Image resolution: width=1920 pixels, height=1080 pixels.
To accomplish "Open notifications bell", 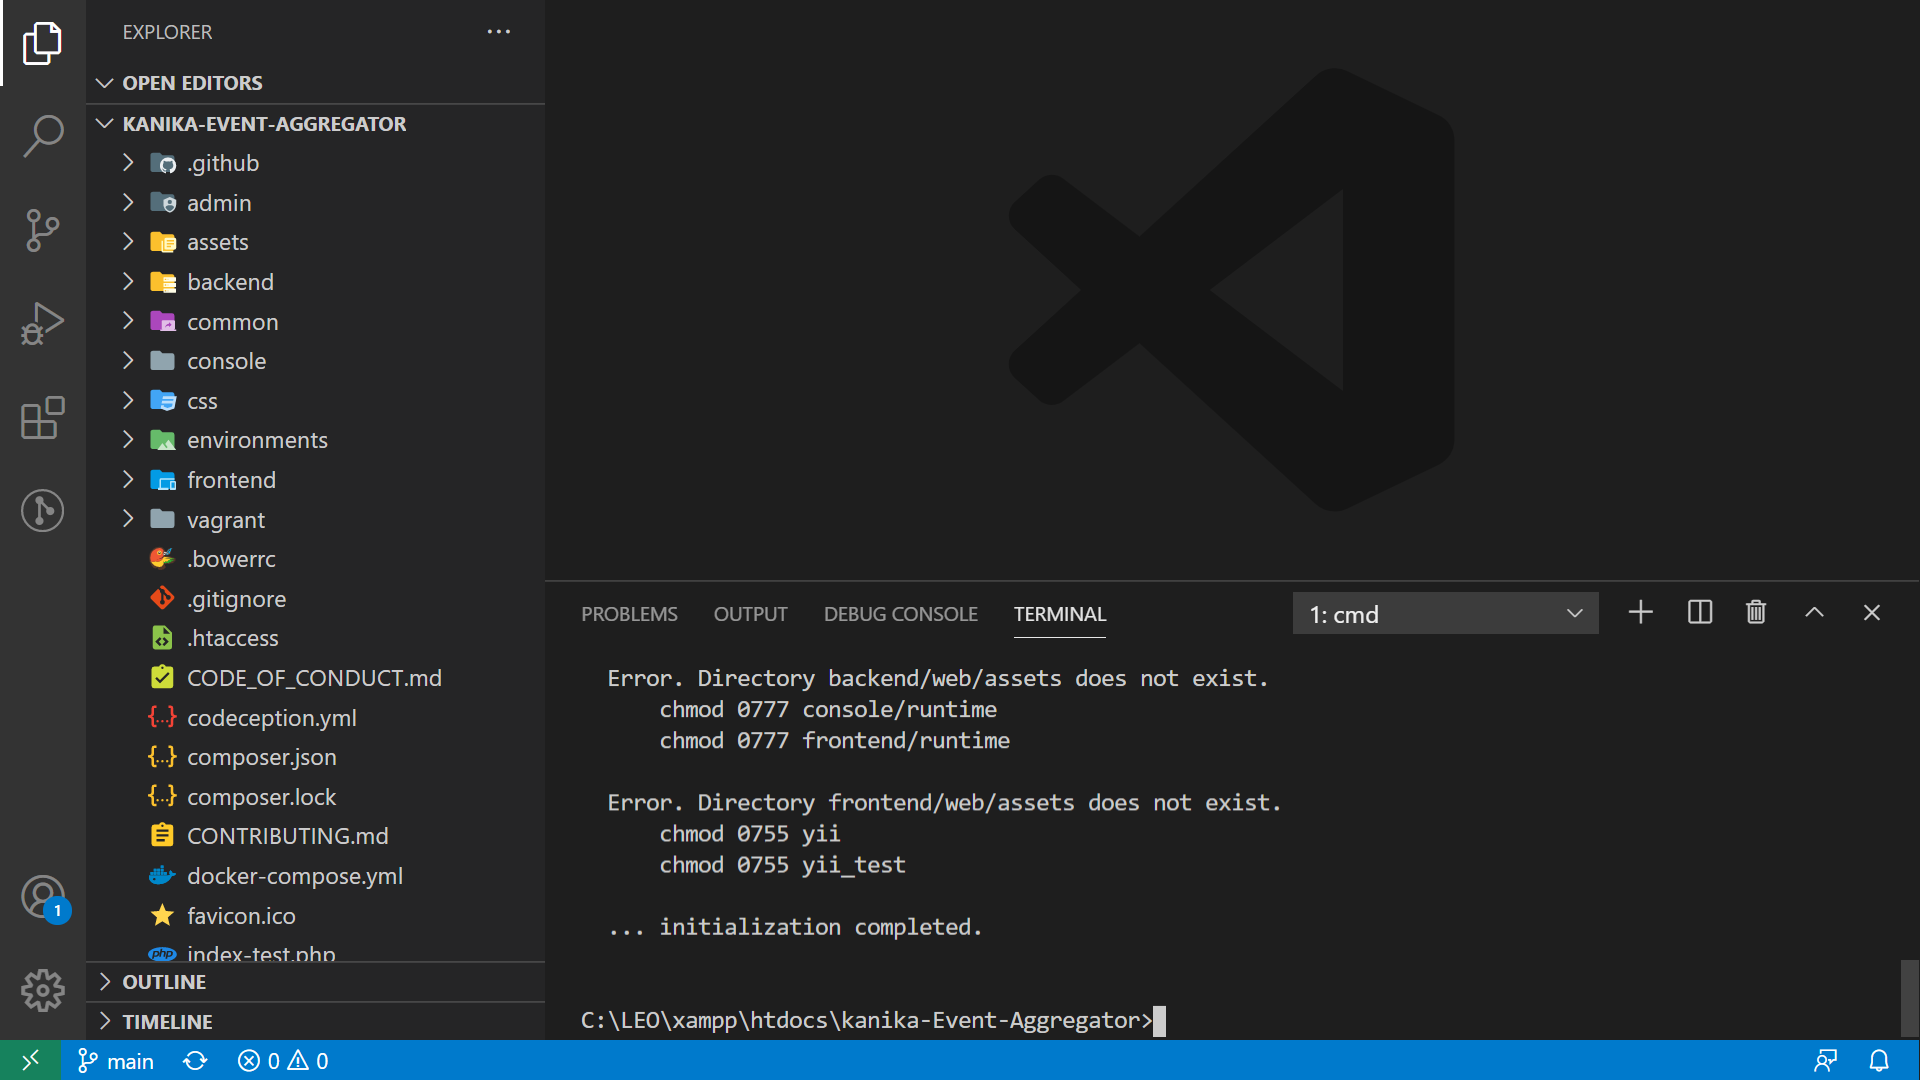I will pos(1879,1061).
